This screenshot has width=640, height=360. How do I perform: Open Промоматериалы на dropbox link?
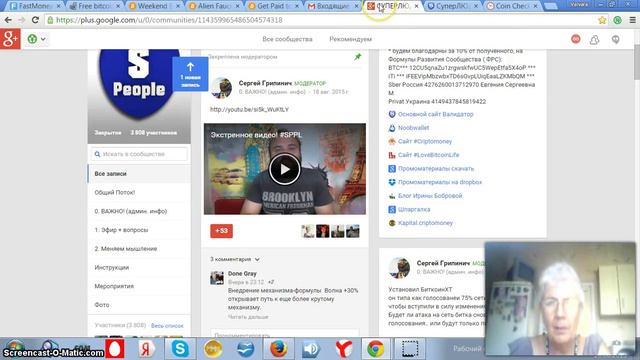click(x=440, y=182)
